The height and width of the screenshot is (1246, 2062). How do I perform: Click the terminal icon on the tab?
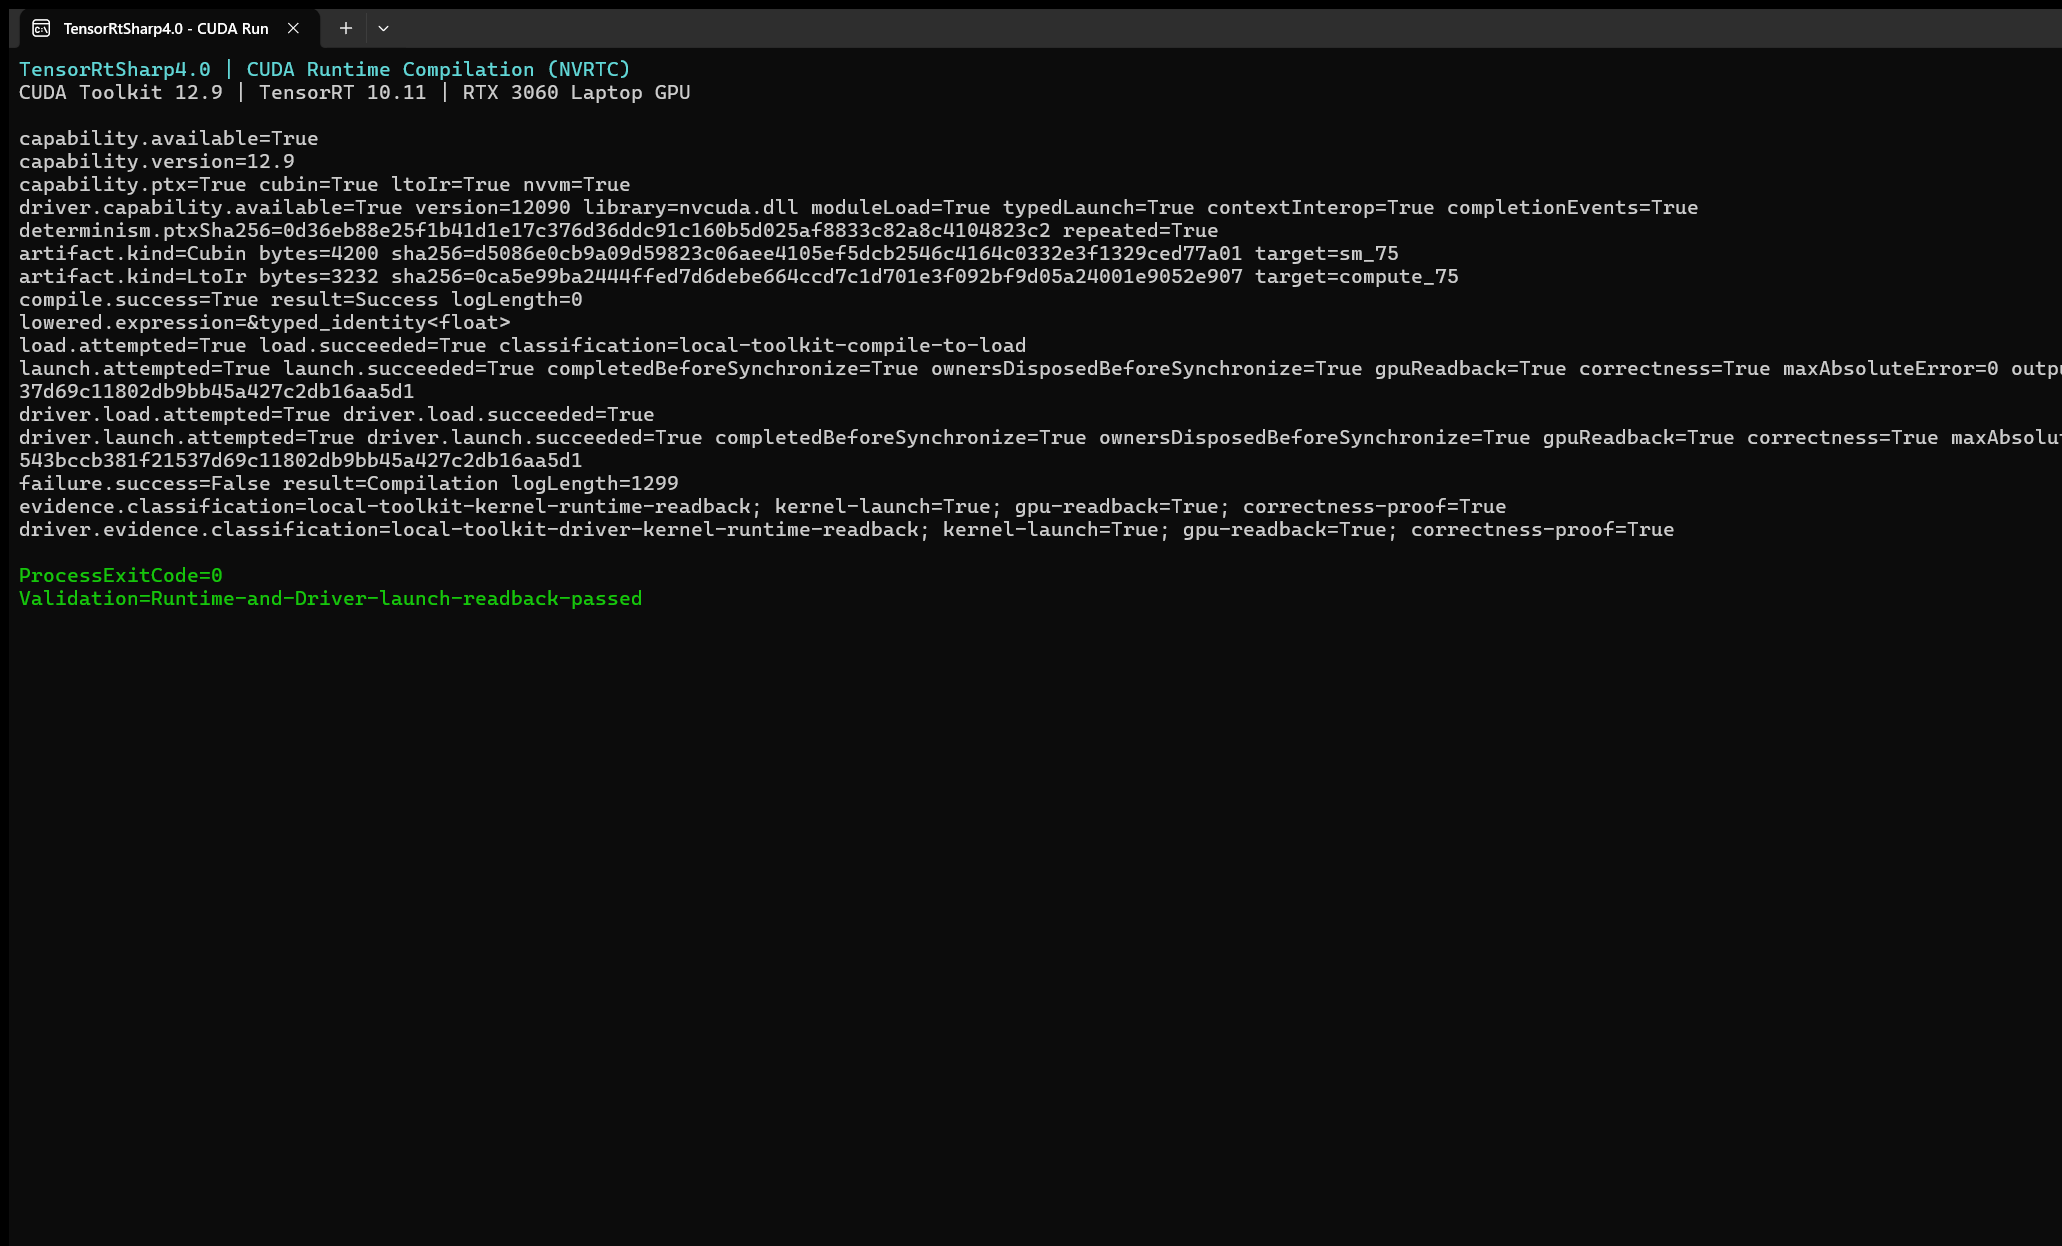tap(41, 28)
